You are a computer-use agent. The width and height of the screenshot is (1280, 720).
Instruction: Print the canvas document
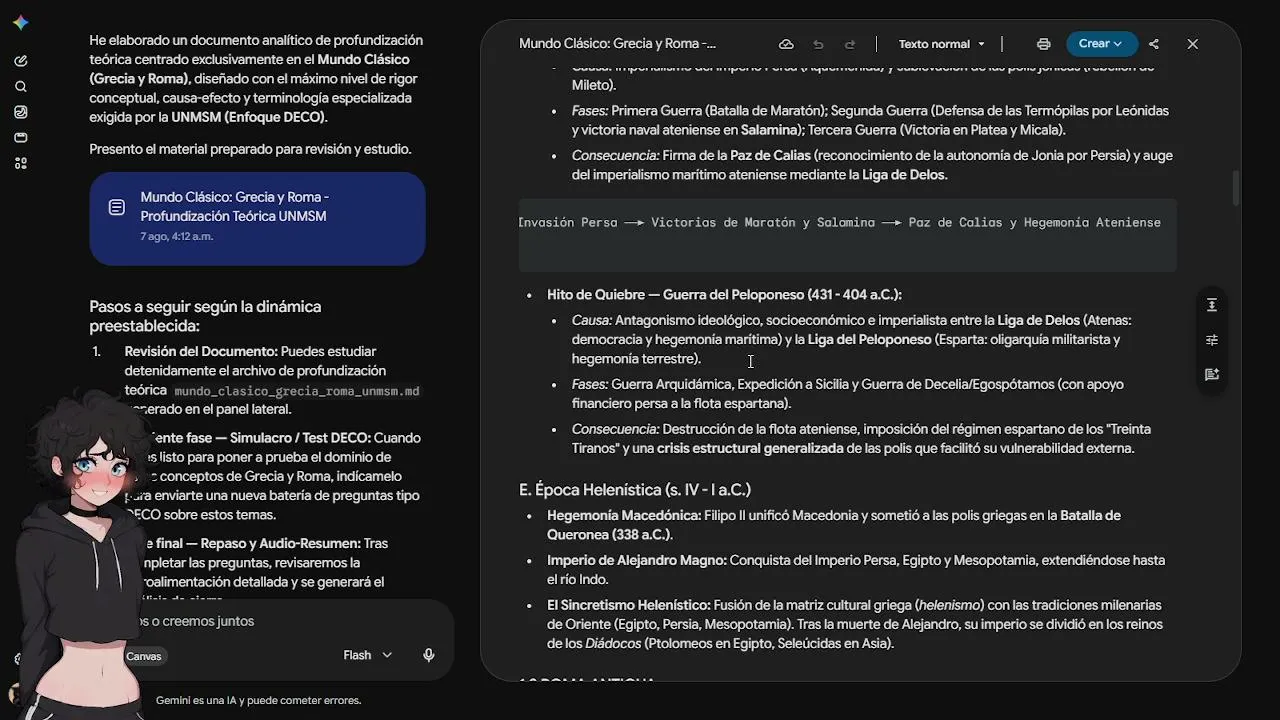point(1043,44)
